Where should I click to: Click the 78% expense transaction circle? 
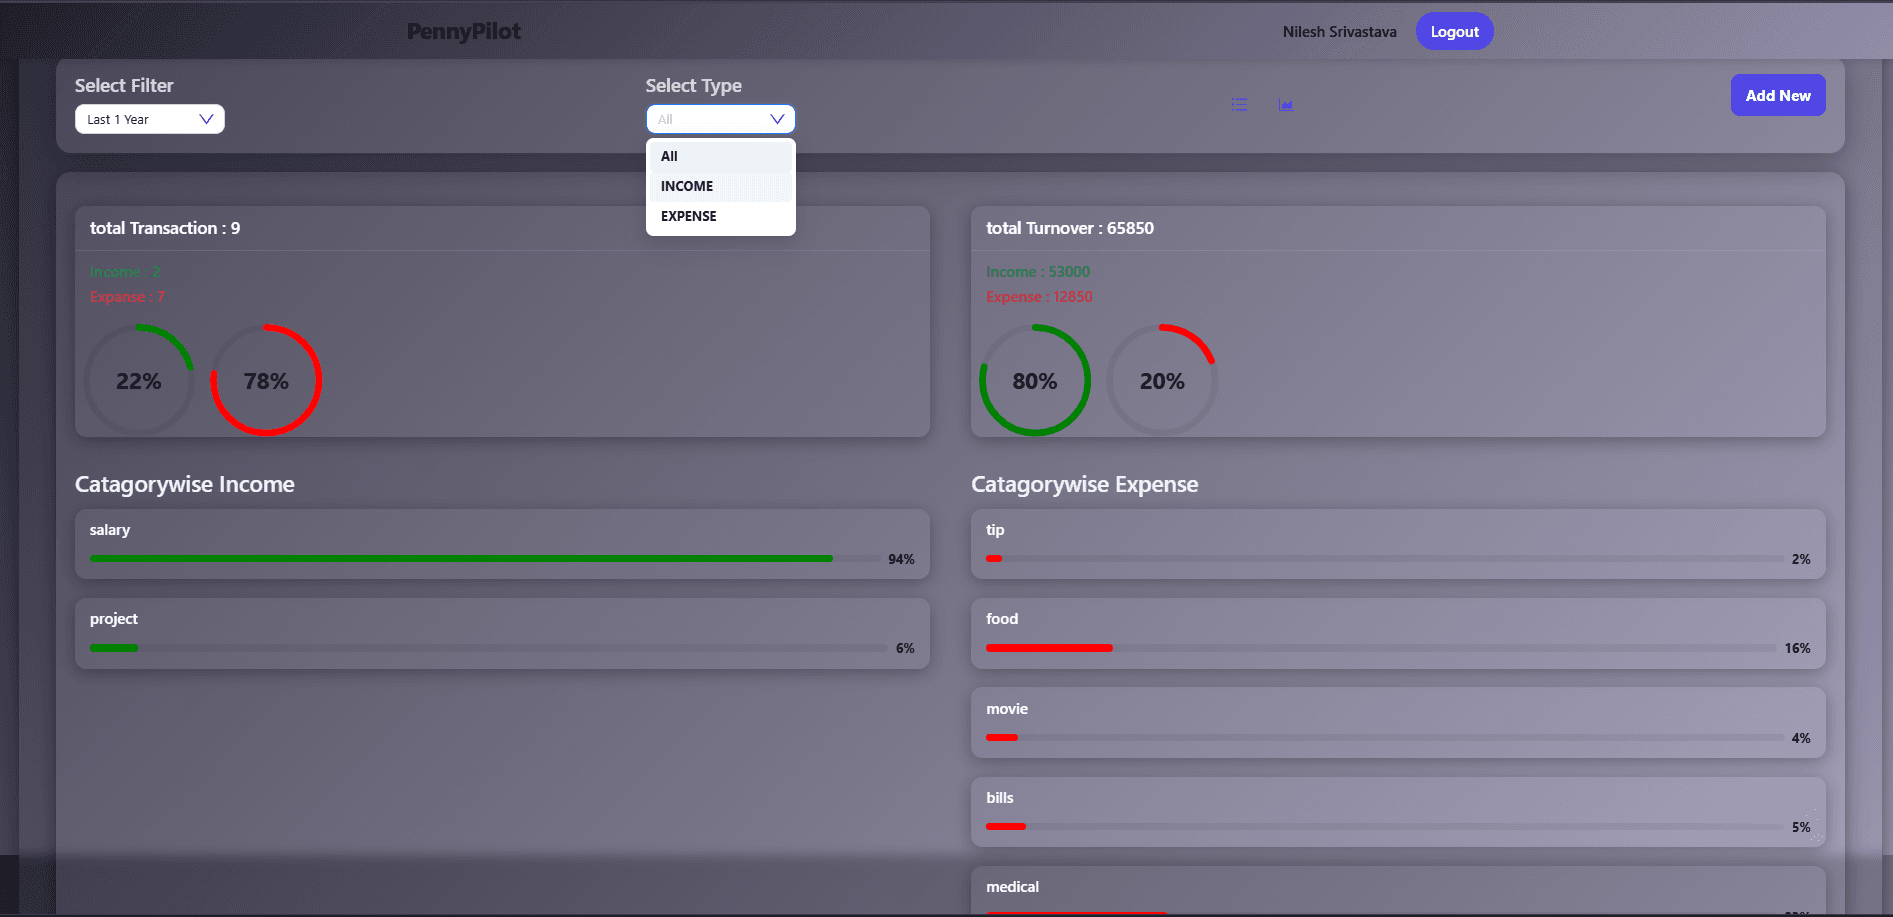point(266,381)
